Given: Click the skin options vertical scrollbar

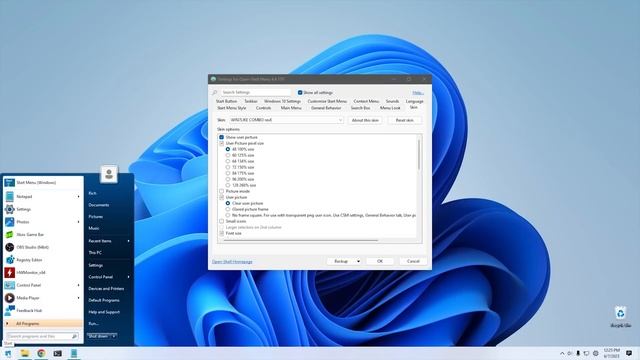Looking at the screenshot, I should [418, 155].
